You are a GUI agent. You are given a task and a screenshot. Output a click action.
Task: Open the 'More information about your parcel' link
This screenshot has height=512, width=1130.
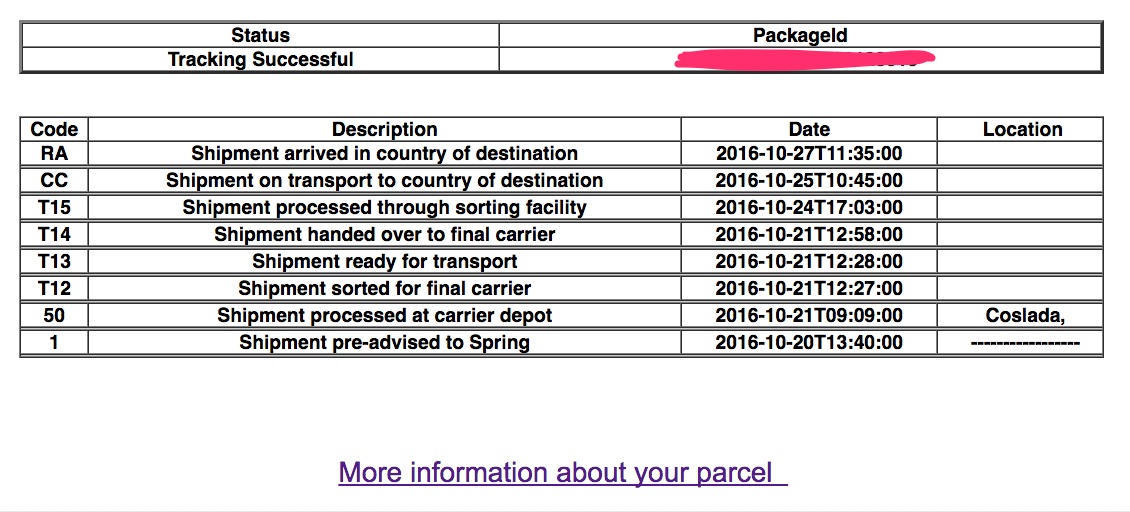click(563, 472)
